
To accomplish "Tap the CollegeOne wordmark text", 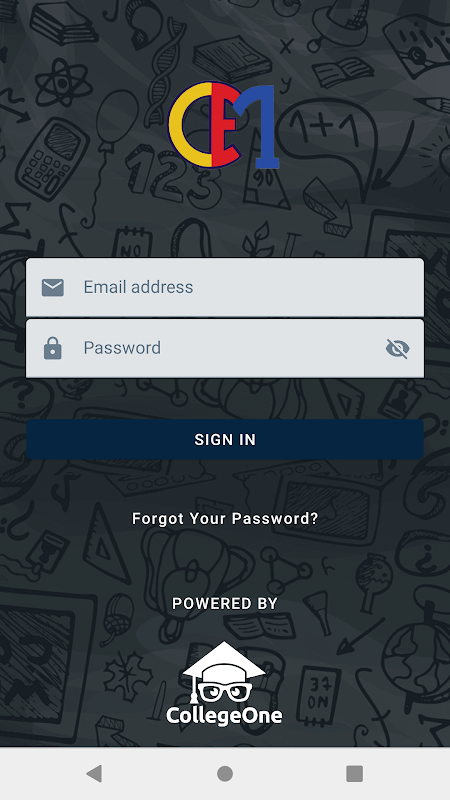I will pyautogui.click(x=224, y=715).
